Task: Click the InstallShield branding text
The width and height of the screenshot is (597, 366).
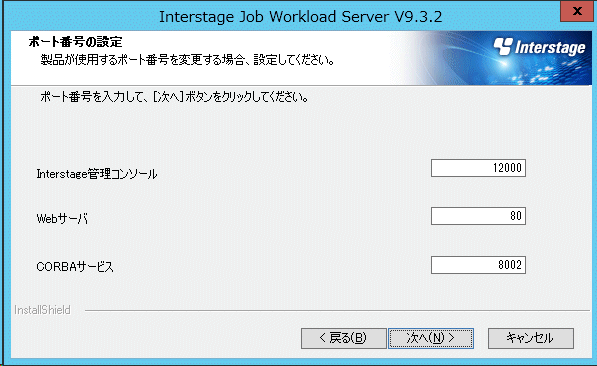Action: [42, 310]
